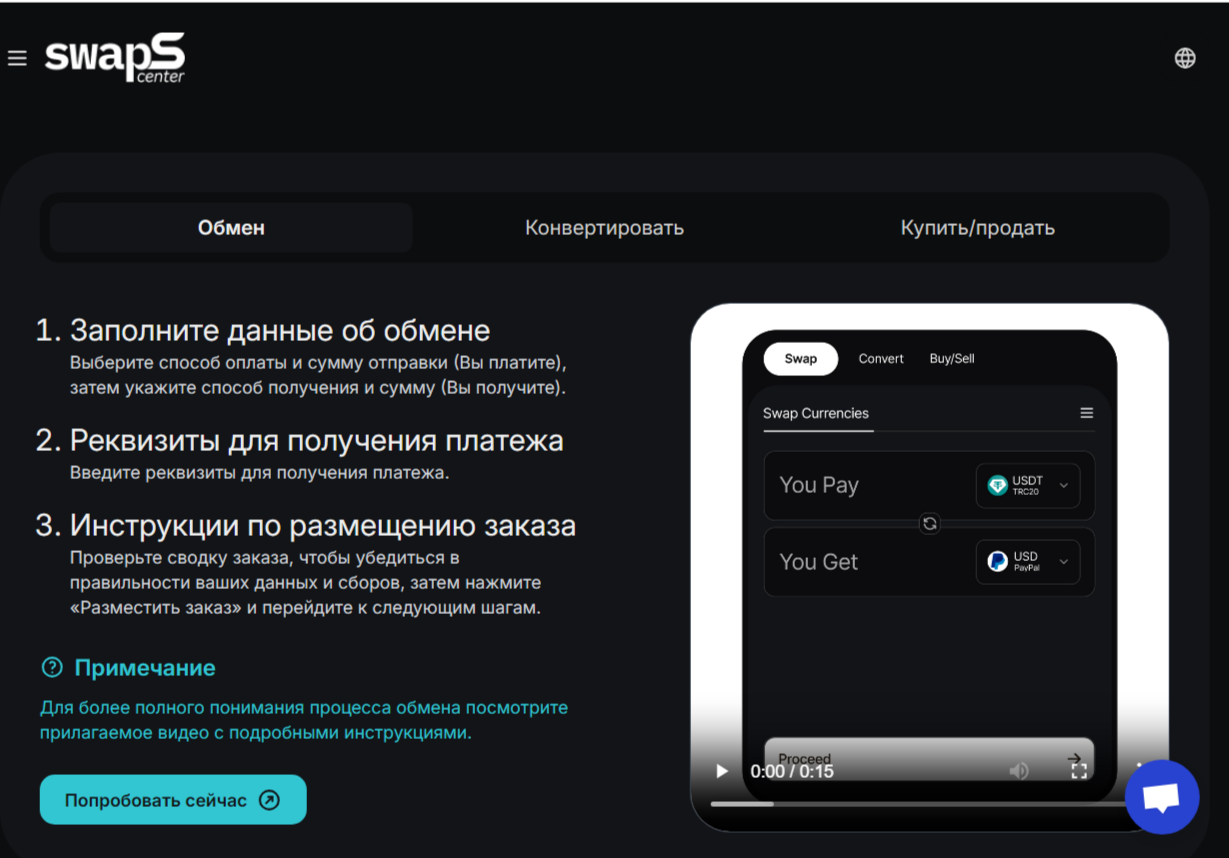This screenshot has width=1229, height=858.
Task: Click the Buy/Sell pill in the preview
Action: click(x=951, y=359)
